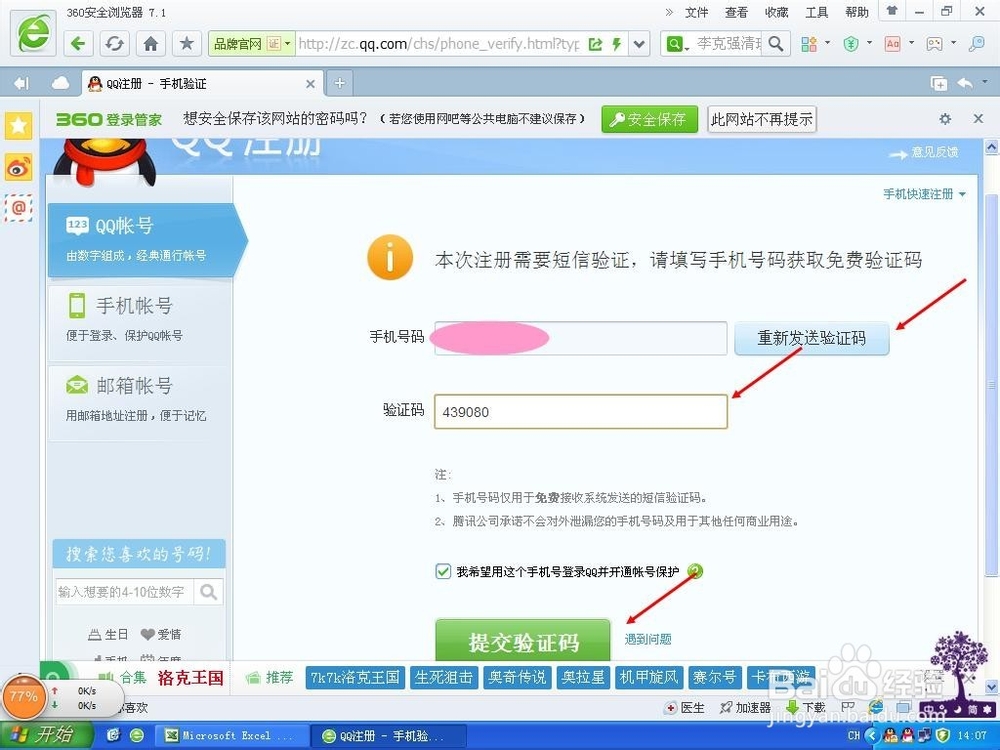Screen dimensions: 1000x750
Task: Click the 加速器 status bar item
Action: click(x=745, y=707)
